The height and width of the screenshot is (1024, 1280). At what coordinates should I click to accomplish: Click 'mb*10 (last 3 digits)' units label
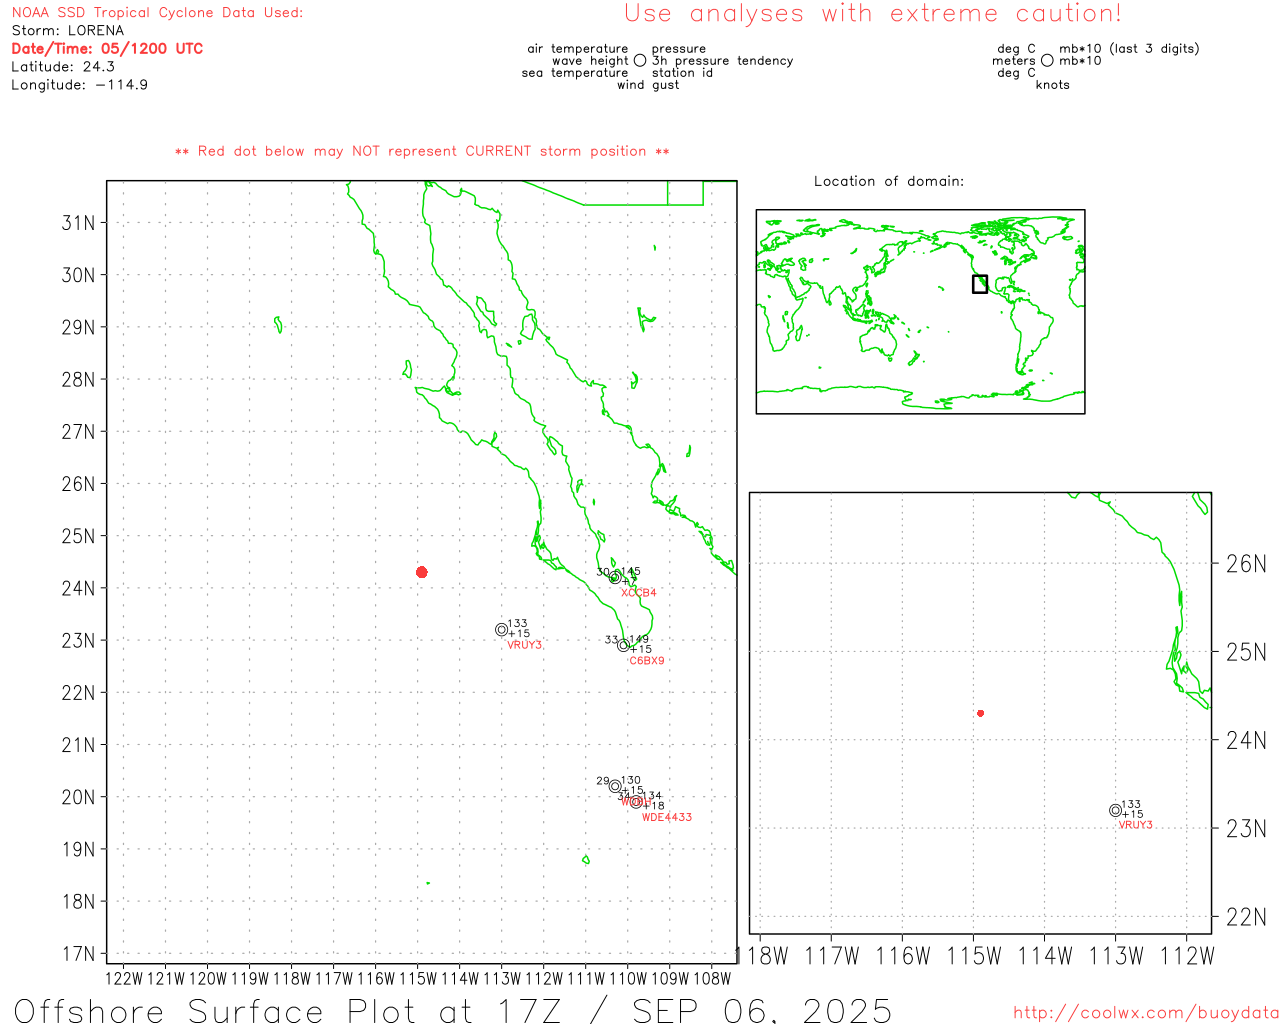(x=1129, y=49)
